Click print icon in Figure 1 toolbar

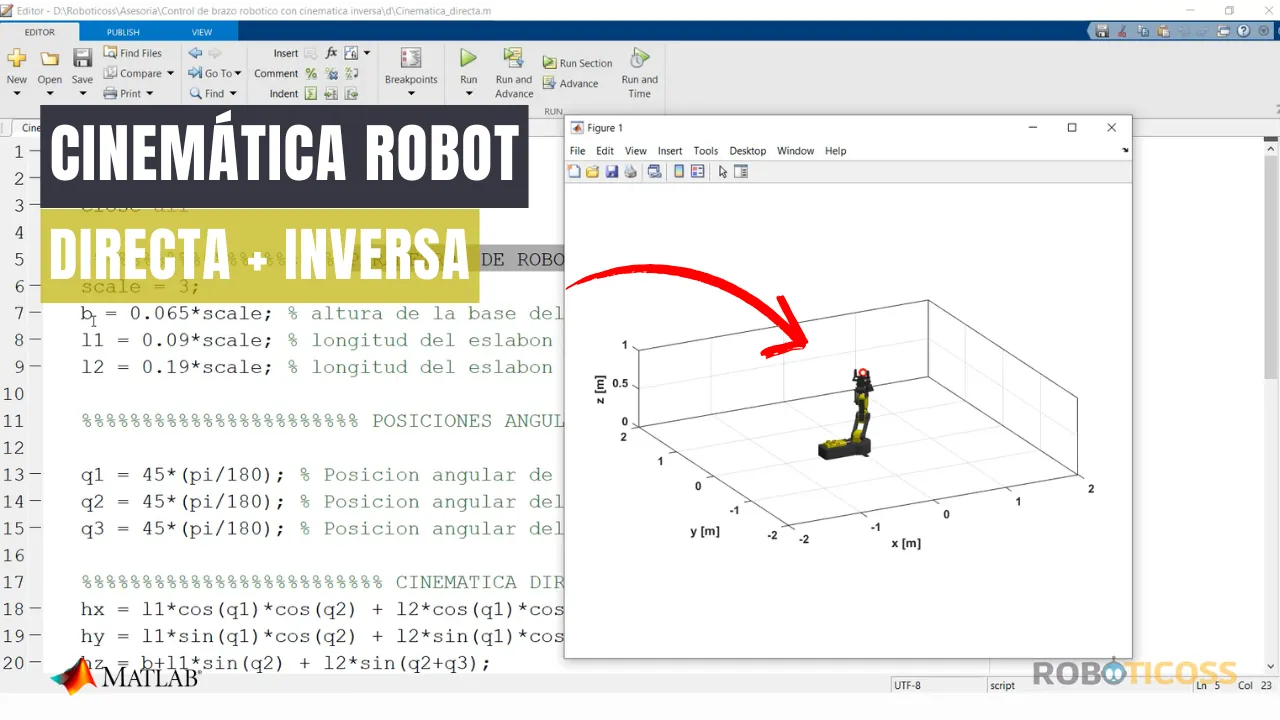[x=630, y=172]
